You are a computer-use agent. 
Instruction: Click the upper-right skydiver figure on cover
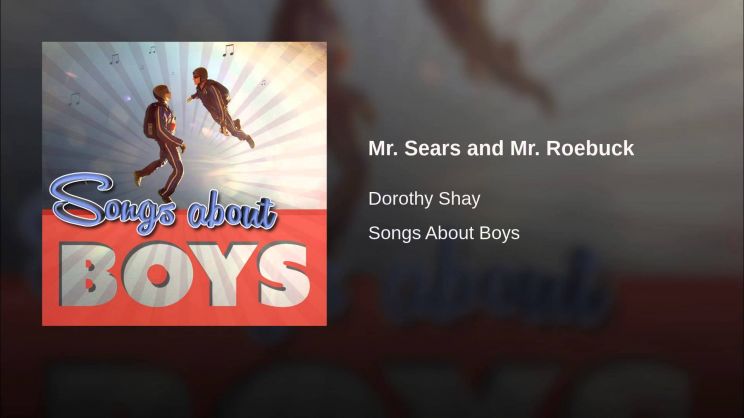[219, 105]
